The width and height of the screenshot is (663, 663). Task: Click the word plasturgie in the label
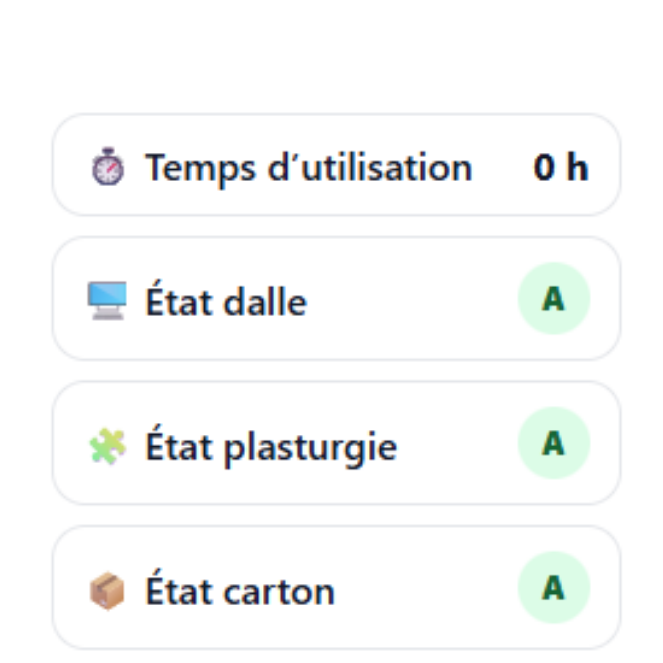(x=309, y=447)
